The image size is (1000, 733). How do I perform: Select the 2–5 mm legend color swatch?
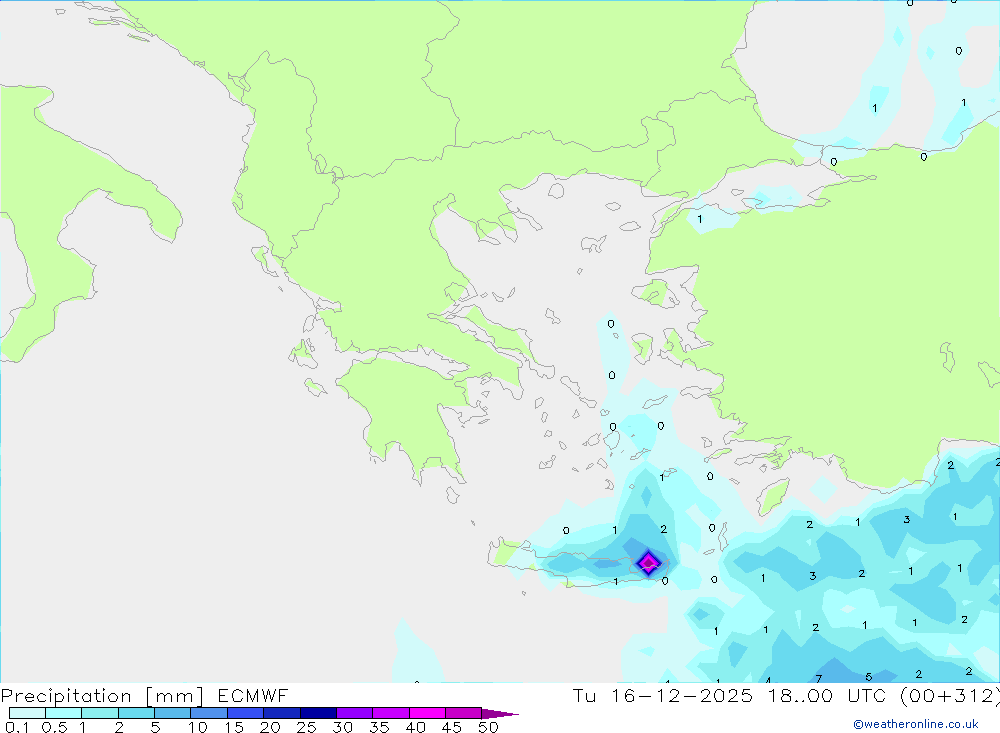click(x=136, y=713)
